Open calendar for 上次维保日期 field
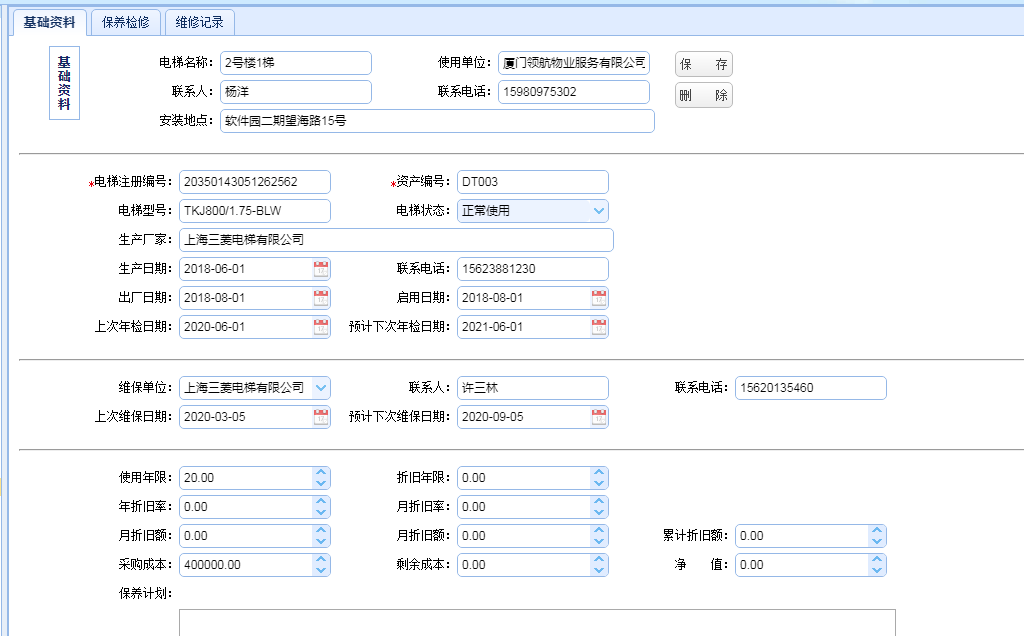This screenshot has height=636, width=1024. 320,417
